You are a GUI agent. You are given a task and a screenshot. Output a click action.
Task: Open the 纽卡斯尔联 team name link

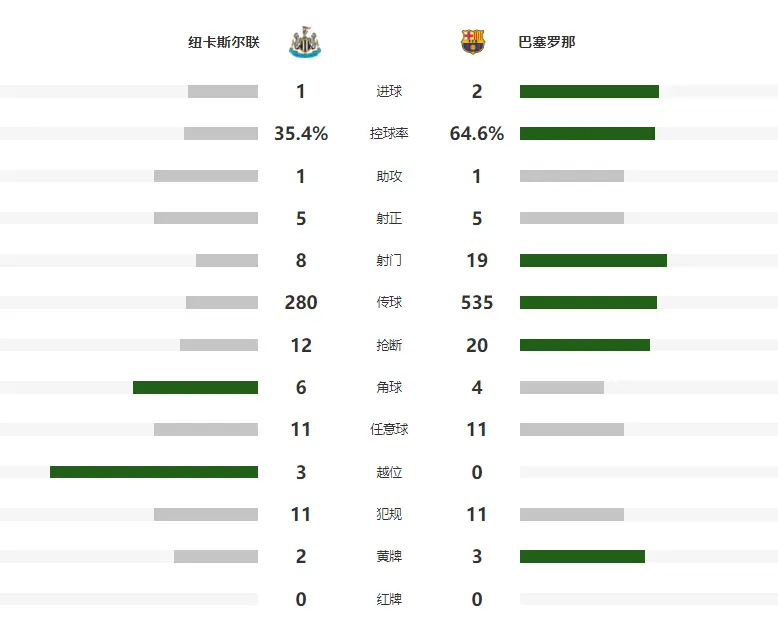224,43
